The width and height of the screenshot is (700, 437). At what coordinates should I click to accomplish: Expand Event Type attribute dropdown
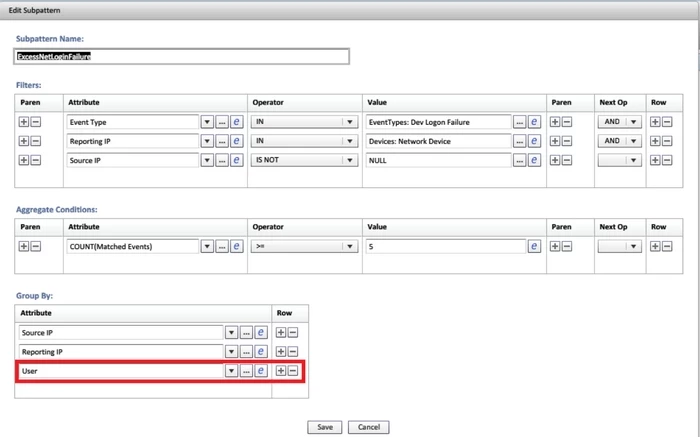click(207, 122)
